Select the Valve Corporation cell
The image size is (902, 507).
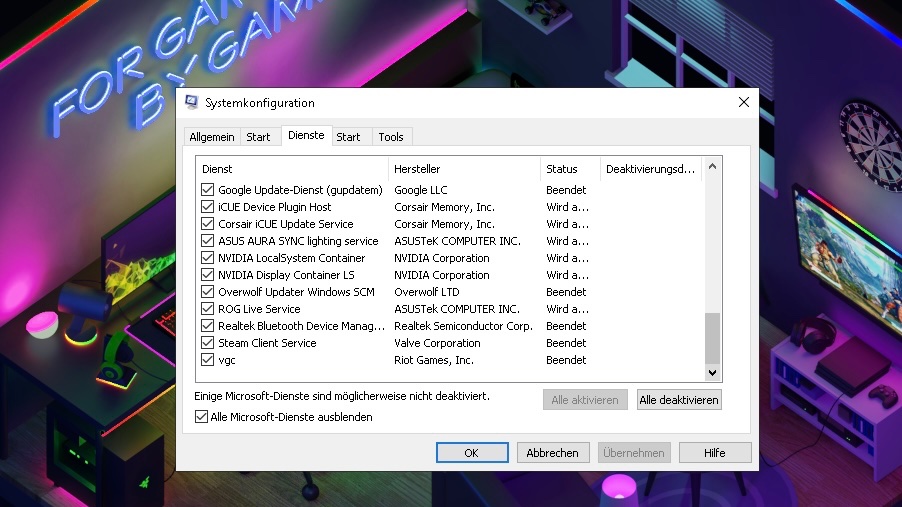tap(437, 343)
